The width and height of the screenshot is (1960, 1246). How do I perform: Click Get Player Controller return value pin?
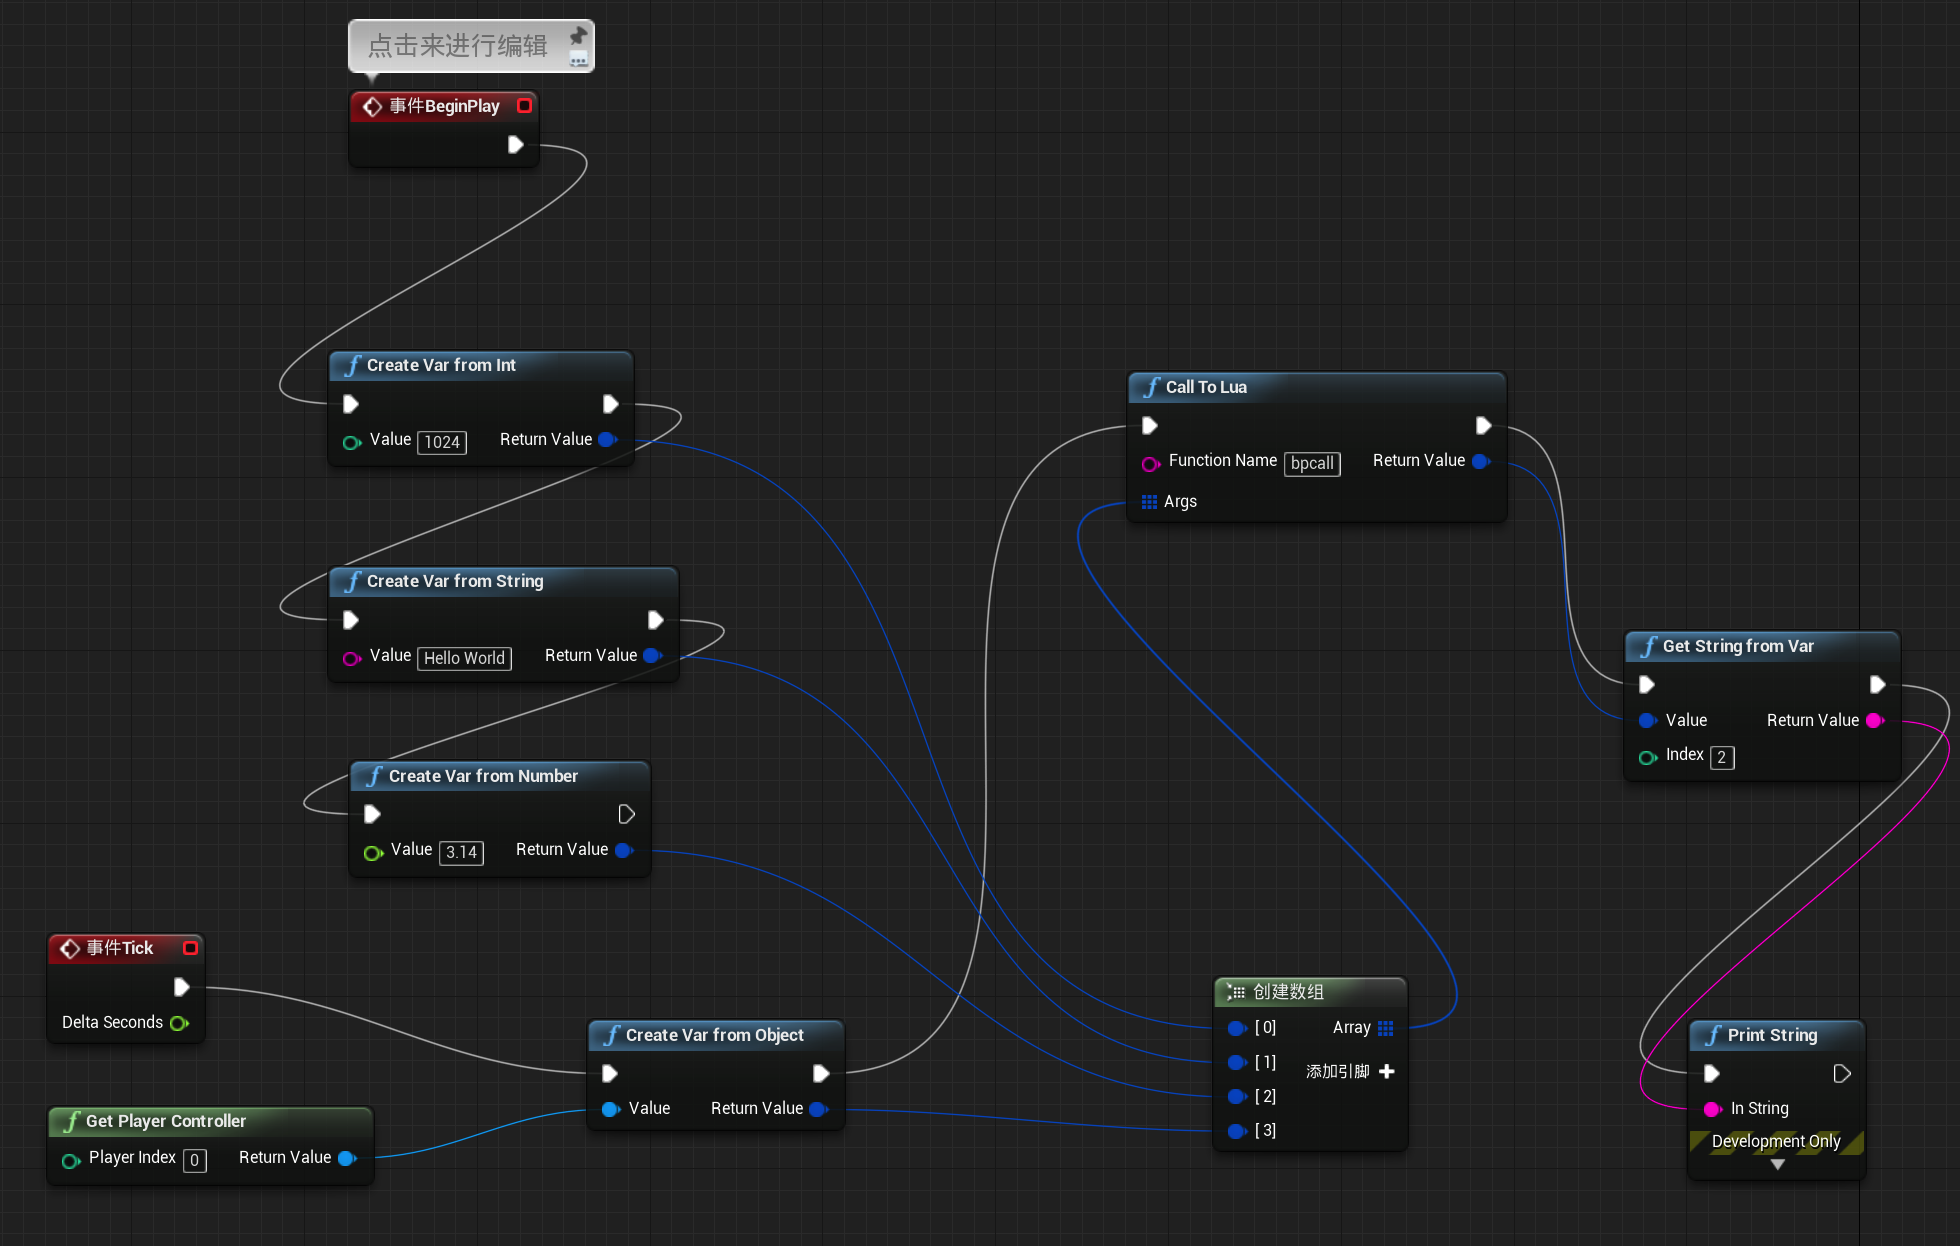click(x=347, y=1158)
